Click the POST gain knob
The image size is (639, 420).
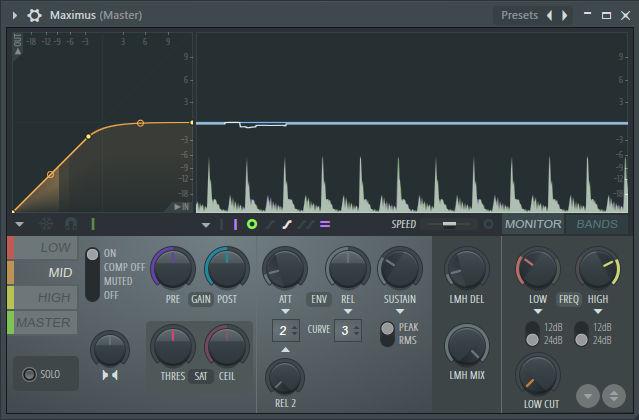(227, 268)
